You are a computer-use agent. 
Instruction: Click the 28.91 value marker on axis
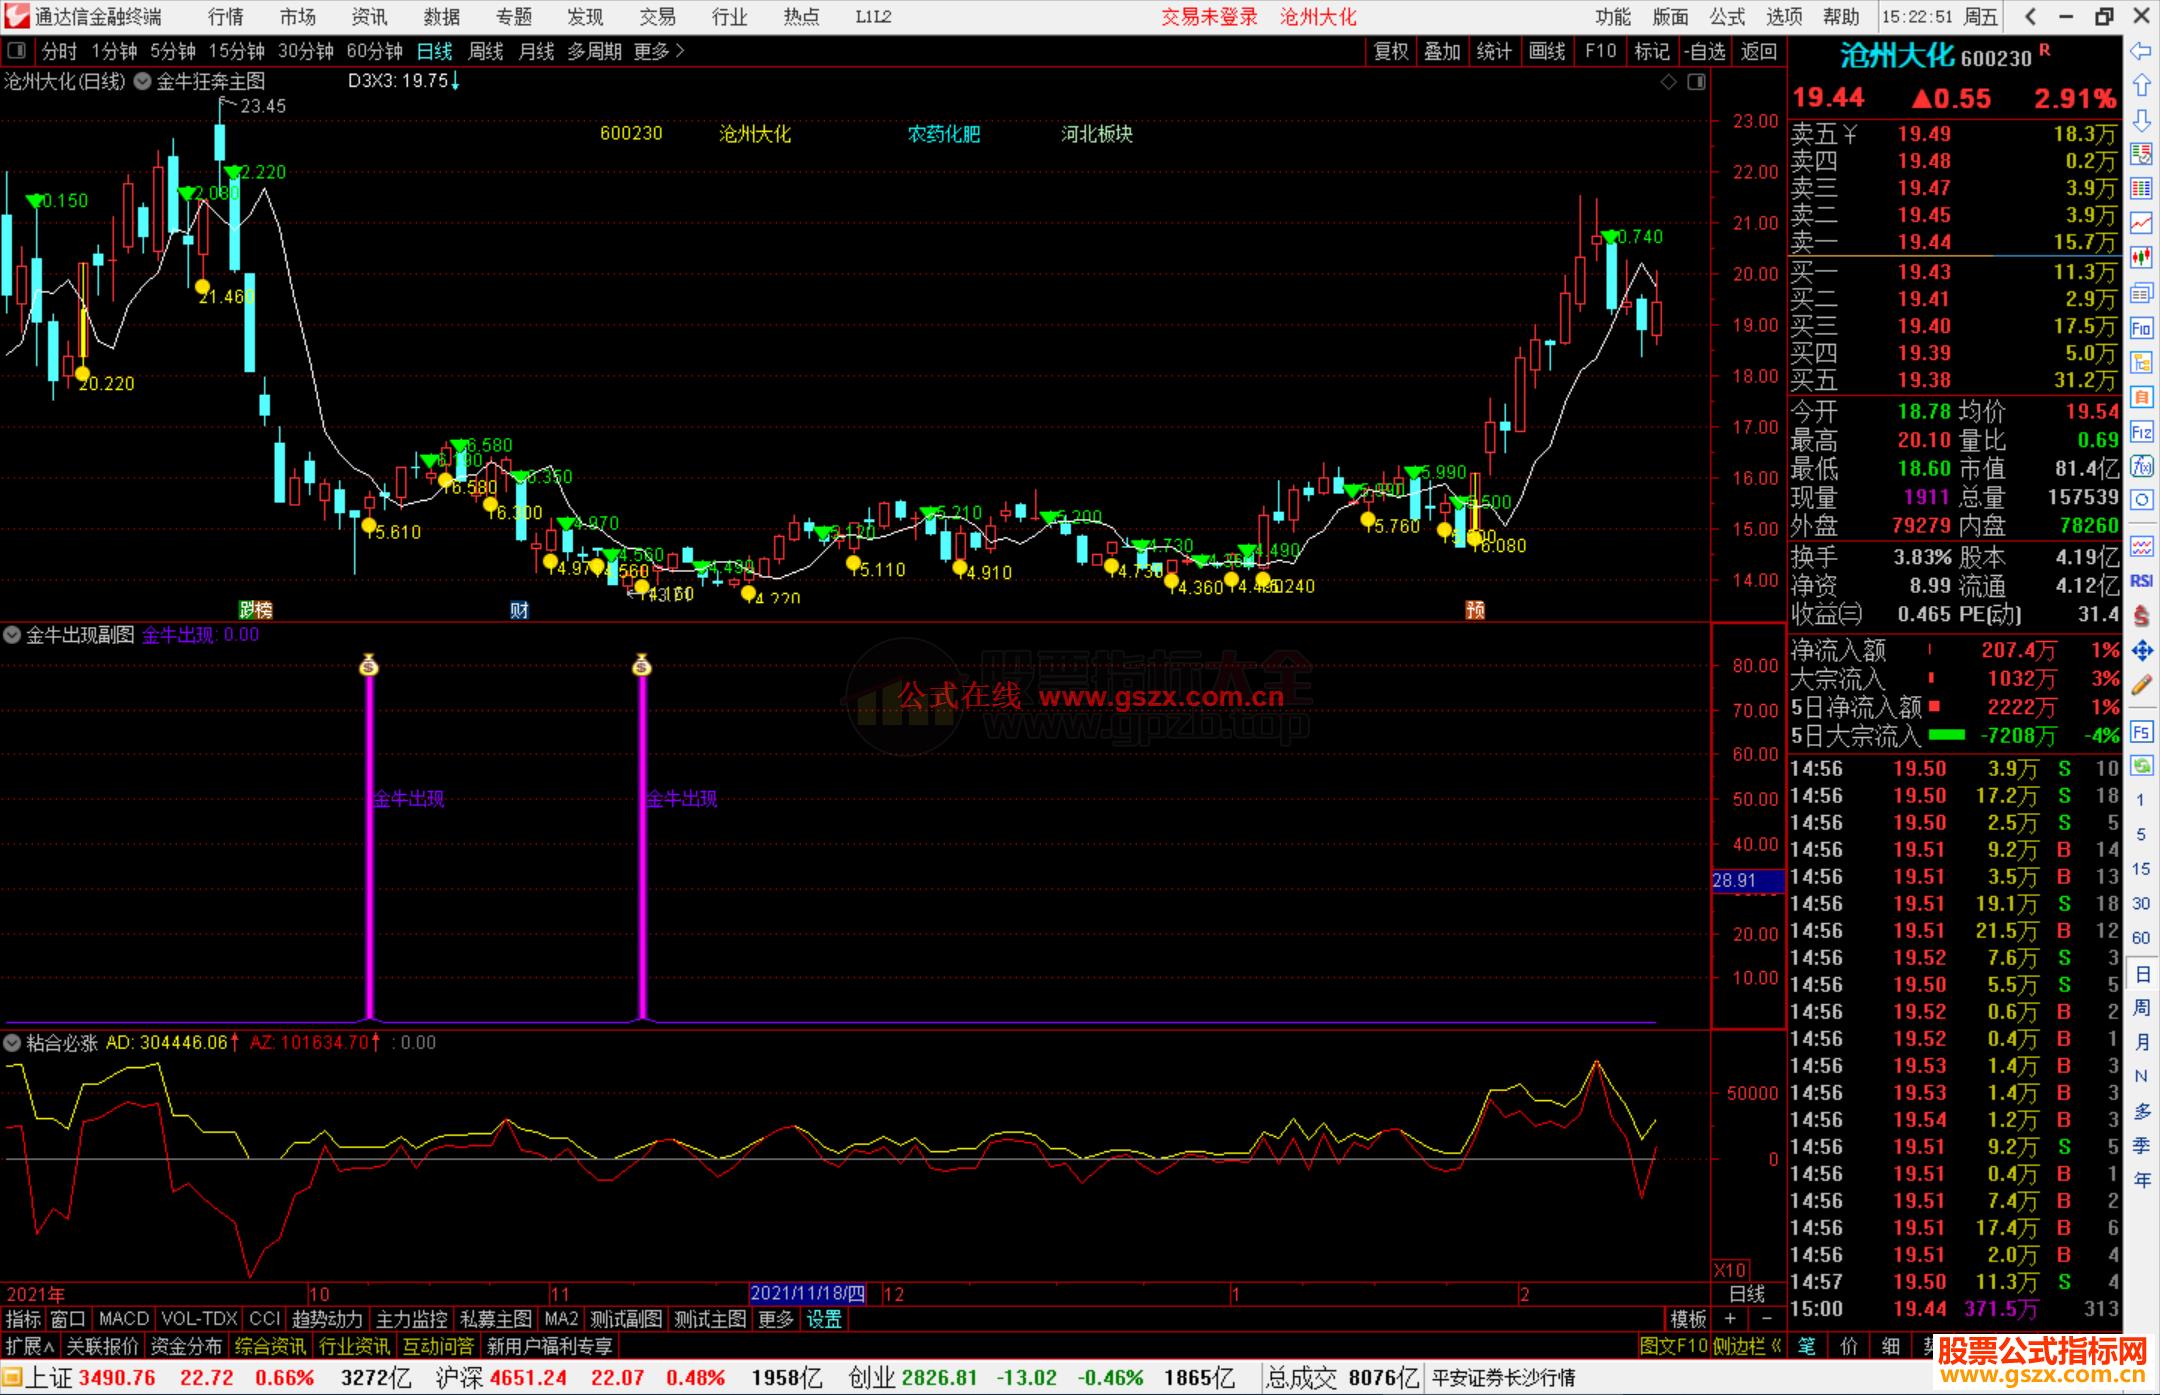(x=1747, y=880)
